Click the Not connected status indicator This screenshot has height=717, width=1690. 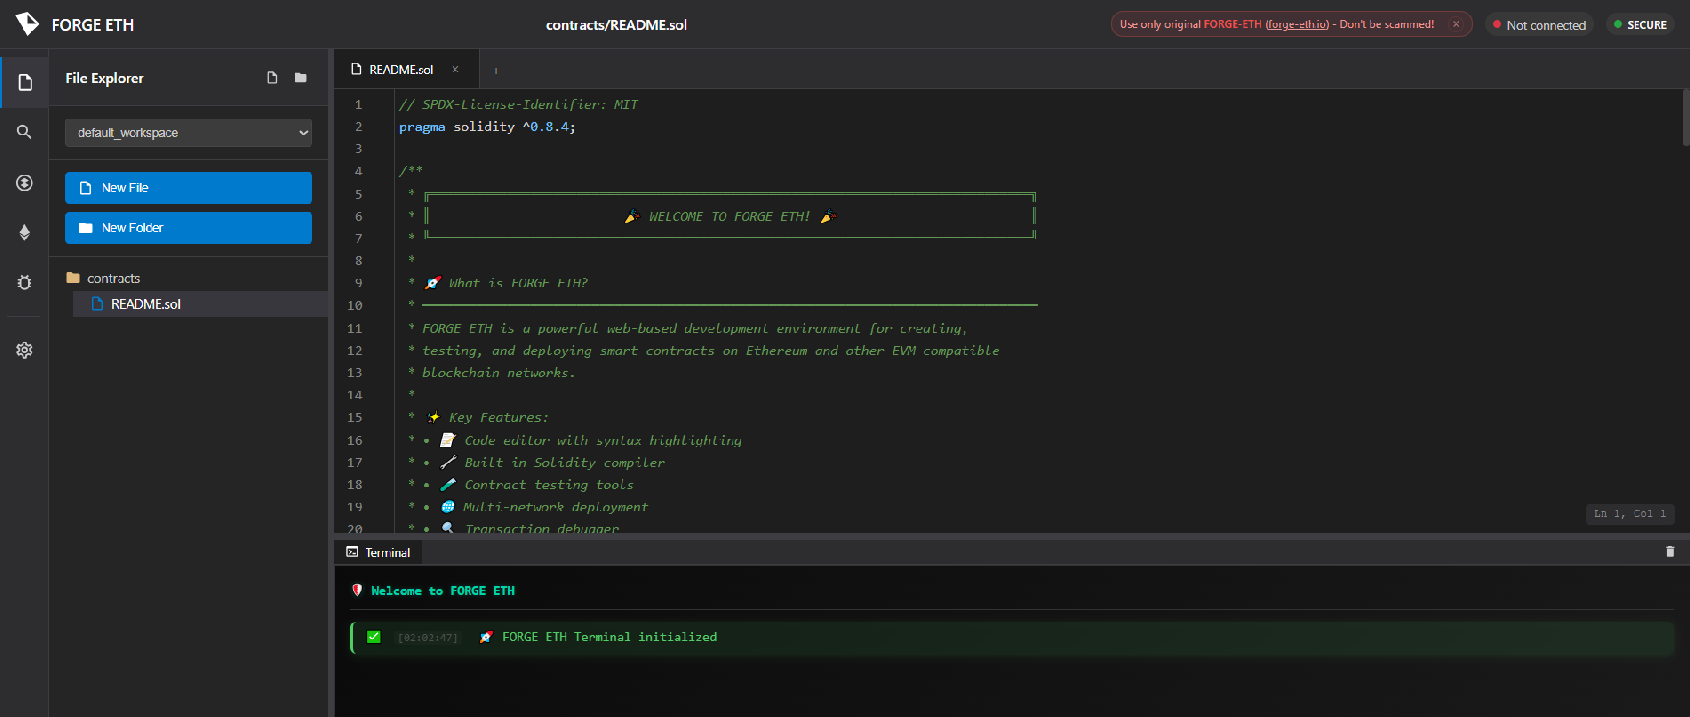tap(1539, 25)
